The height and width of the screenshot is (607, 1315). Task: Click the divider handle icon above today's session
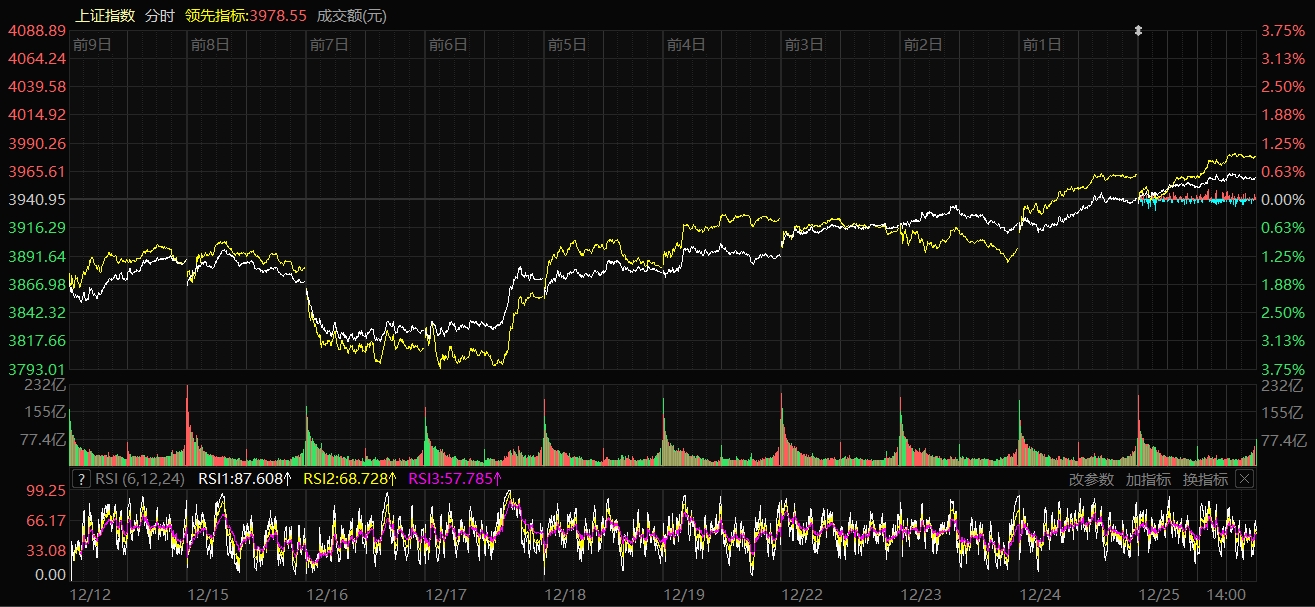1138,31
